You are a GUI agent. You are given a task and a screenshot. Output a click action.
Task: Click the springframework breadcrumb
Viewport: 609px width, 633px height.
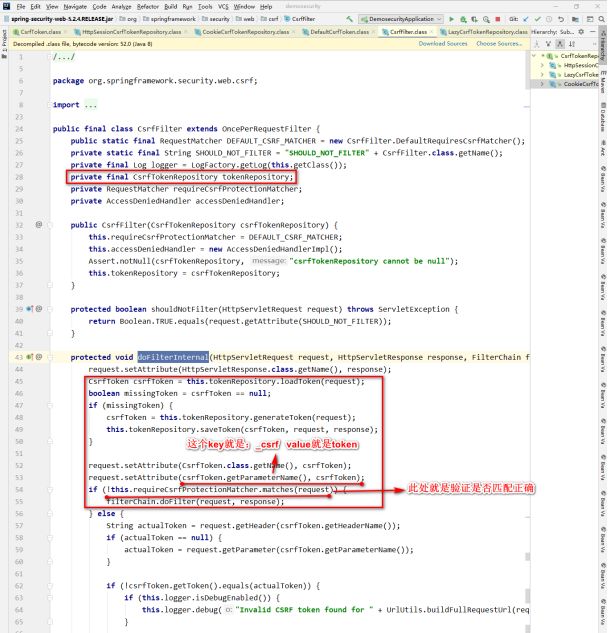coord(170,19)
